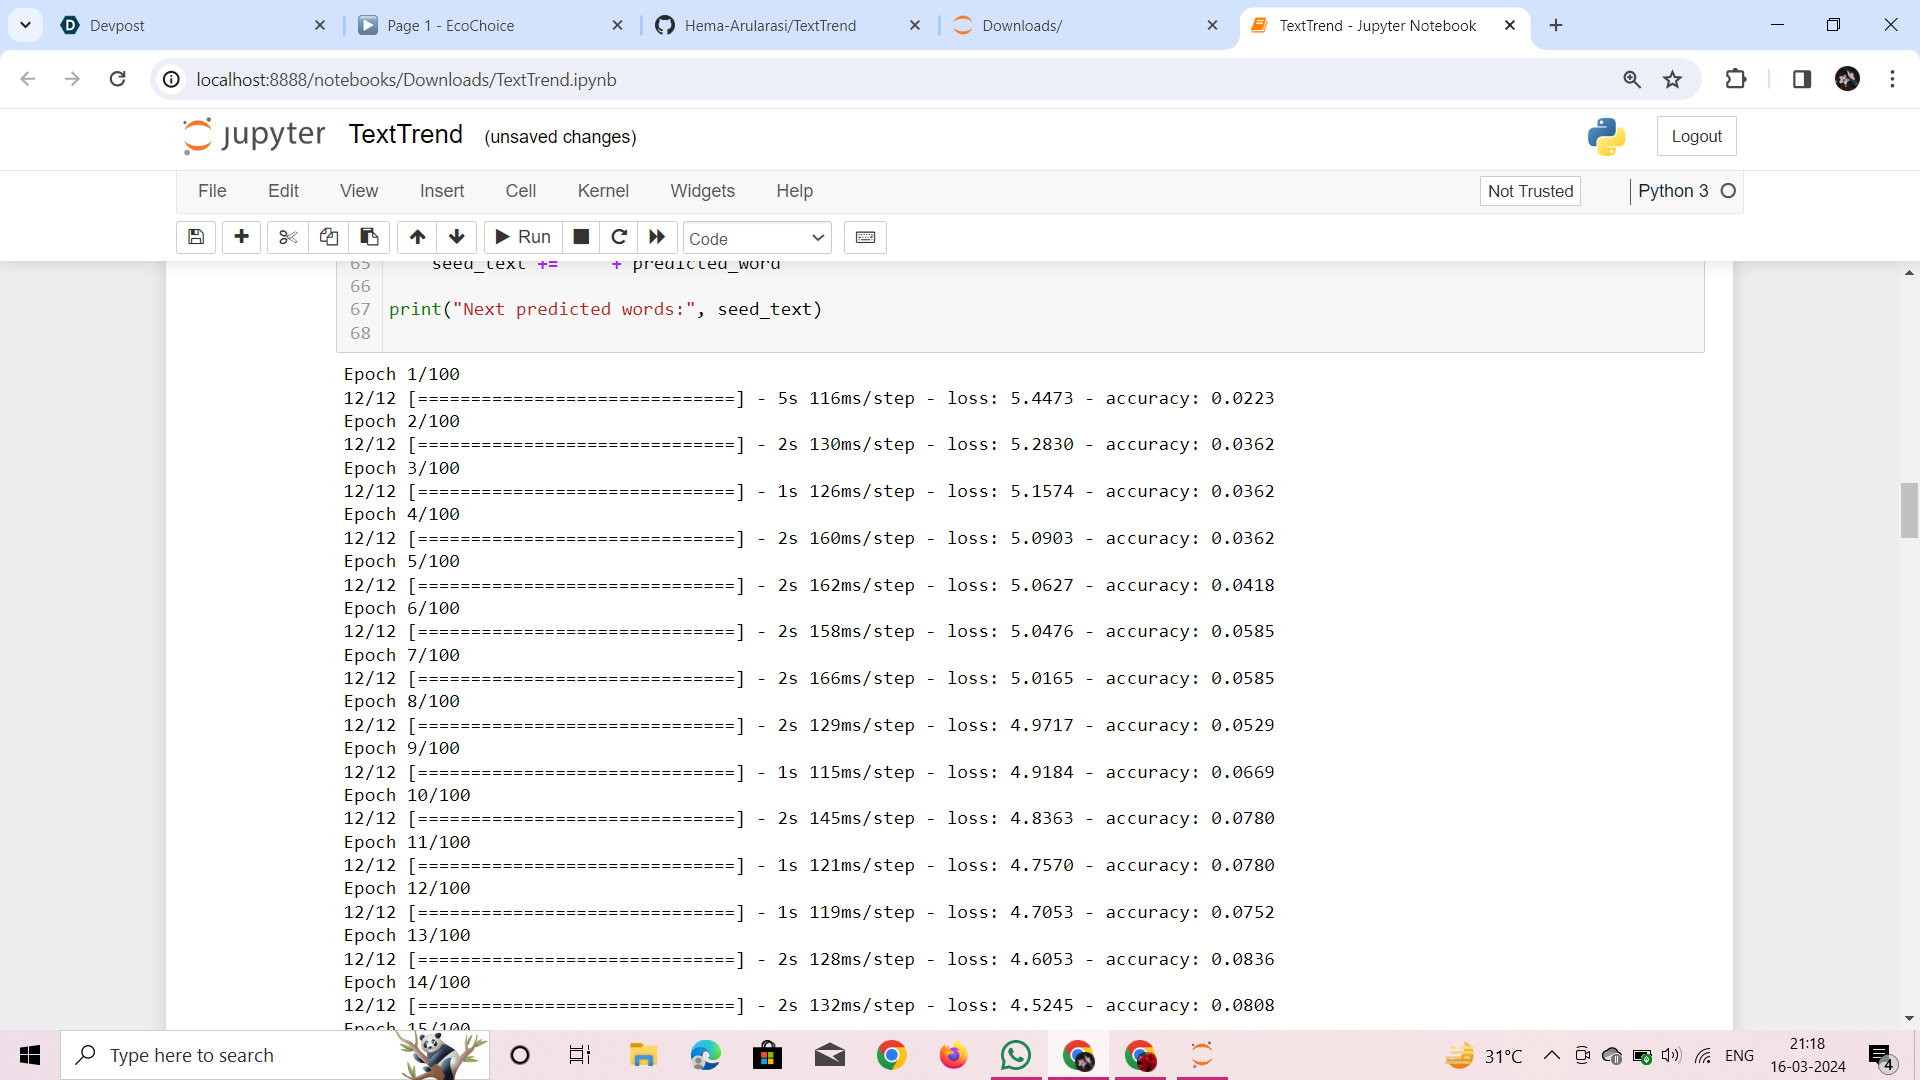The width and height of the screenshot is (1920, 1080).
Task: Save notebook with the floppy disk icon
Action: 196,237
